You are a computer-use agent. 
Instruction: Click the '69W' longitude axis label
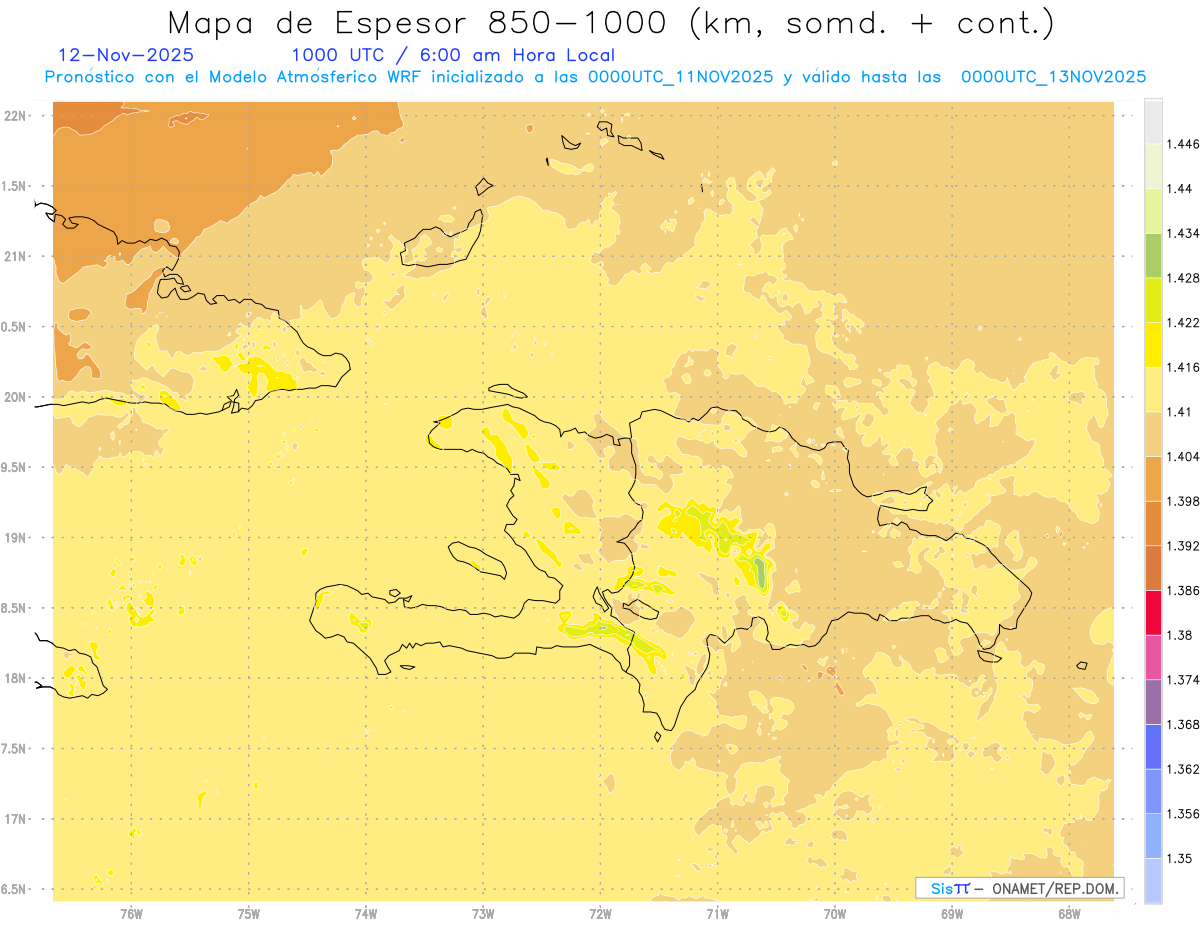click(952, 913)
